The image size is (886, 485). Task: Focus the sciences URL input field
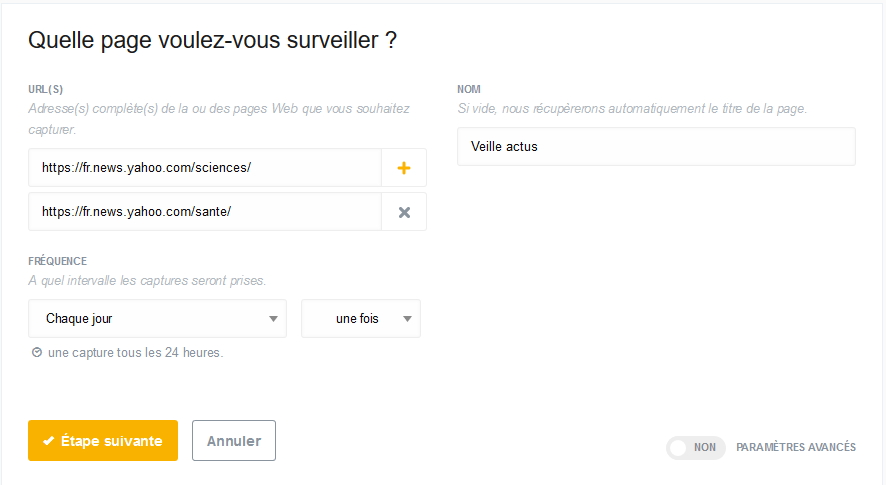[205, 168]
